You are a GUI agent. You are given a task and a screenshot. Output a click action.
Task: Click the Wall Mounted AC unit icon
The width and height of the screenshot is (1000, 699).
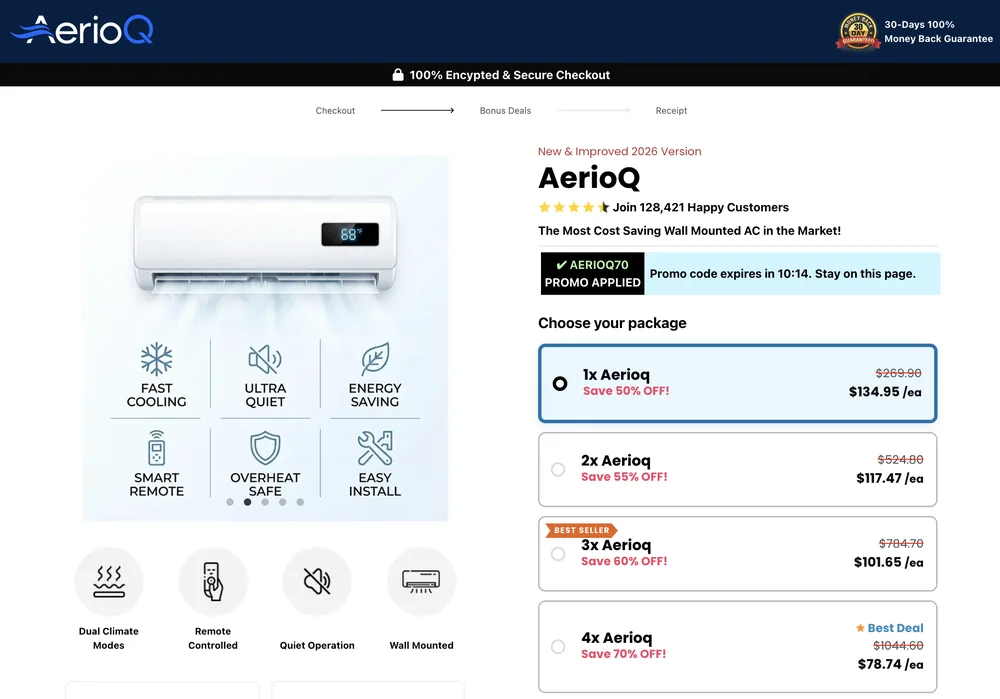[422, 581]
